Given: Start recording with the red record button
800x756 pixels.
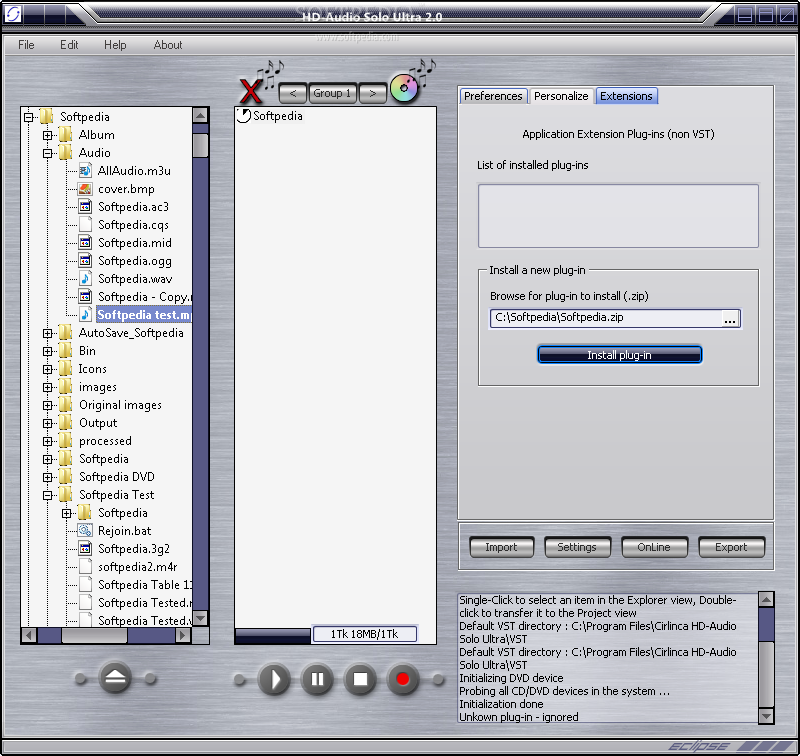Looking at the screenshot, I should tap(403, 679).
